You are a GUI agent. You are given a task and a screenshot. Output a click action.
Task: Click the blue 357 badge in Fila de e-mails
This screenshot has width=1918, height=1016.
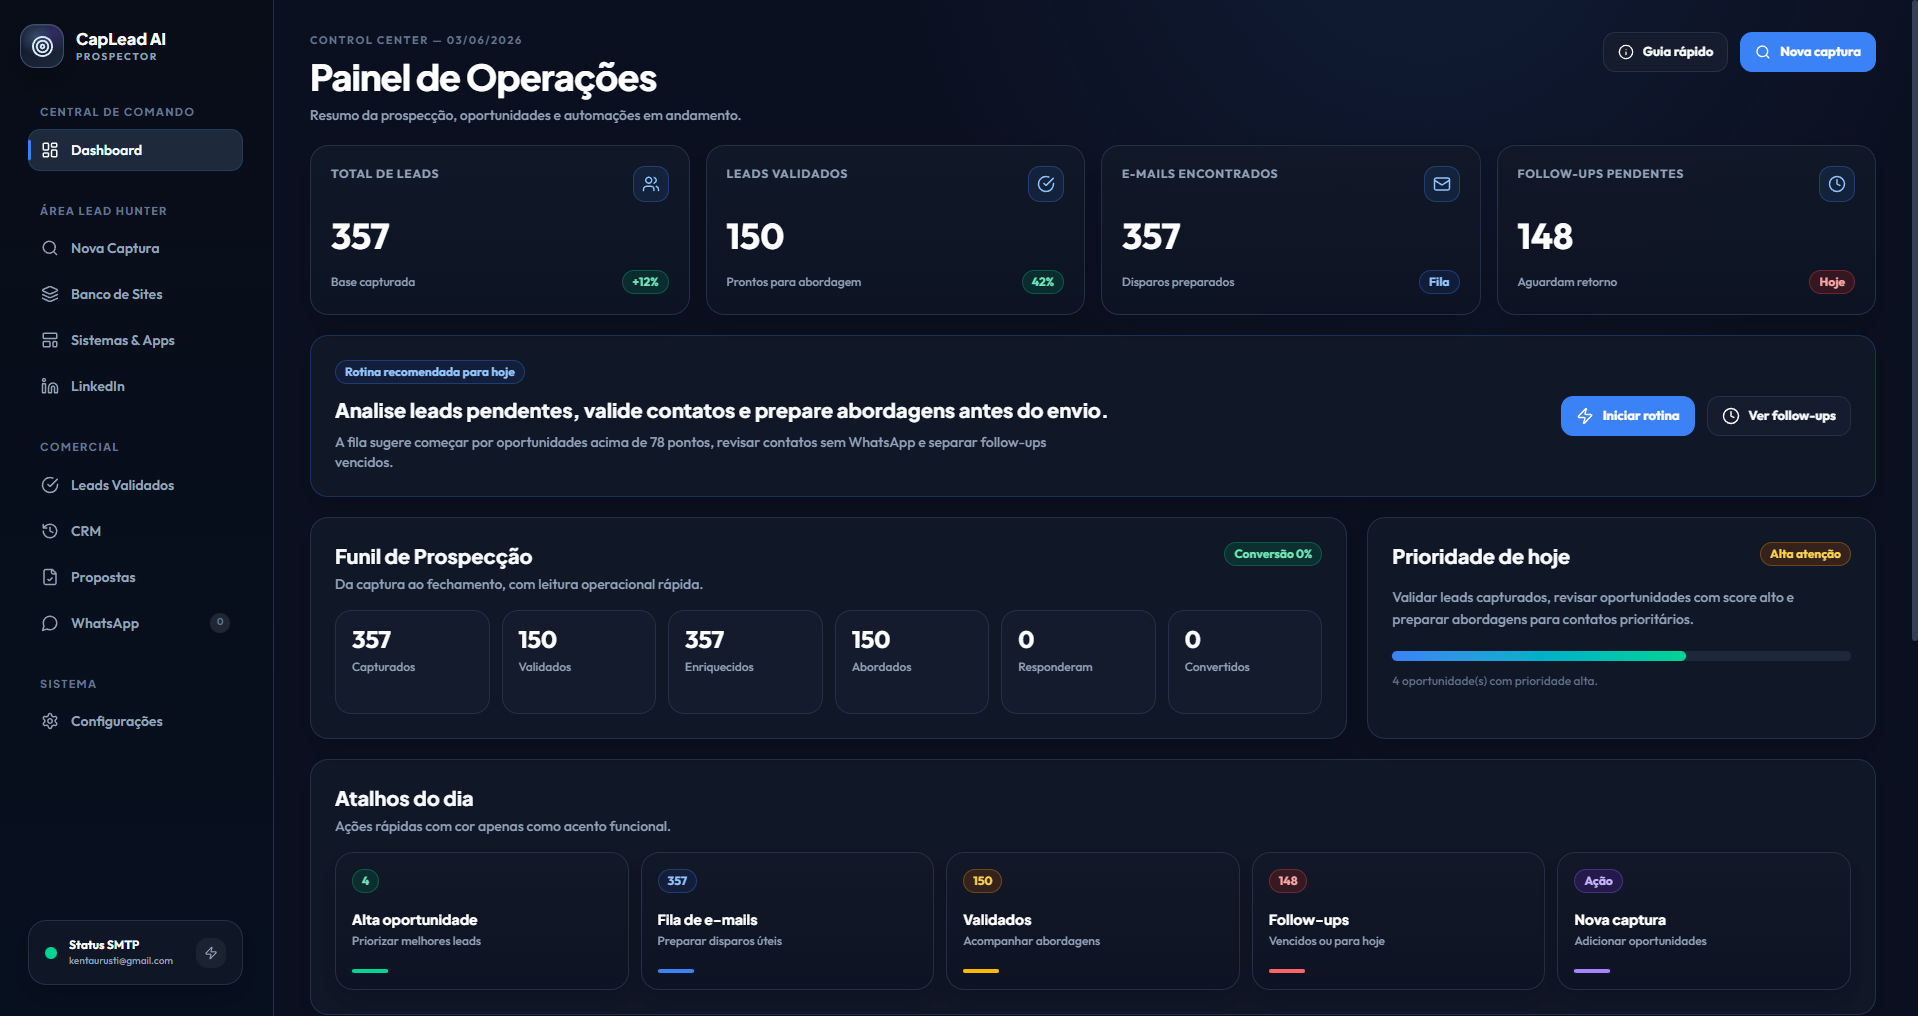click(x=677, y=881)
